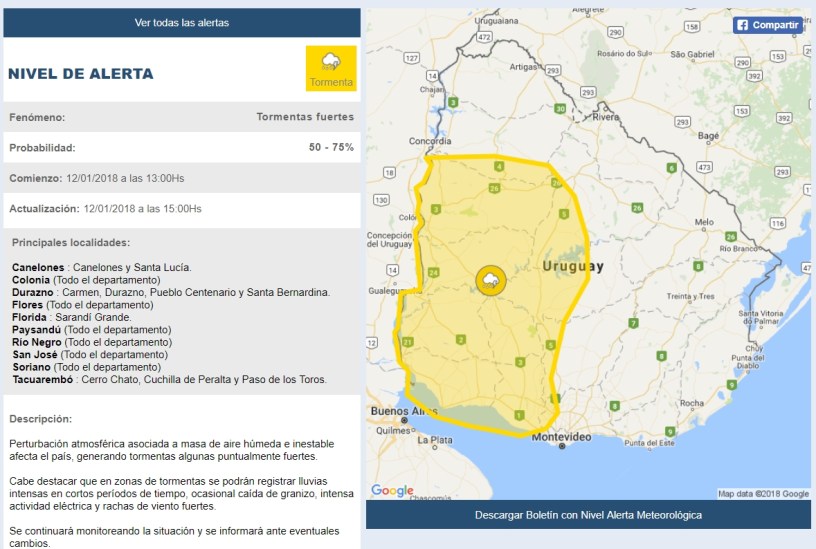Image resolution: width=816 pixels, height=549 pixels.
Task: Click the Punta del Este map label
Action: point(647,442)
